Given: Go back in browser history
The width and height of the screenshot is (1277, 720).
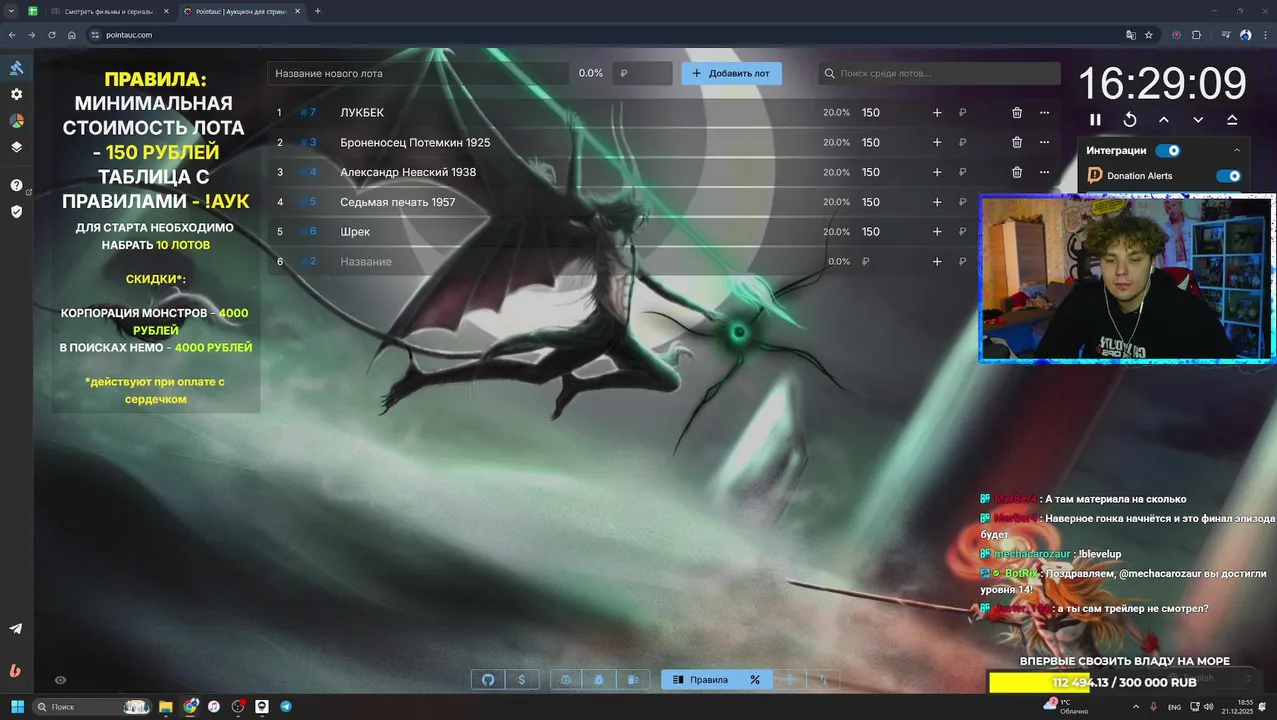Looking at the screenshot, I should 11,35.
